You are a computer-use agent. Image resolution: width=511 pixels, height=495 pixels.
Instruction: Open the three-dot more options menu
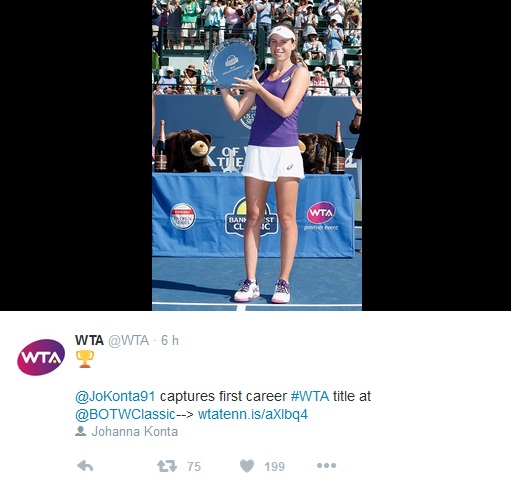[x=326, y=465]
